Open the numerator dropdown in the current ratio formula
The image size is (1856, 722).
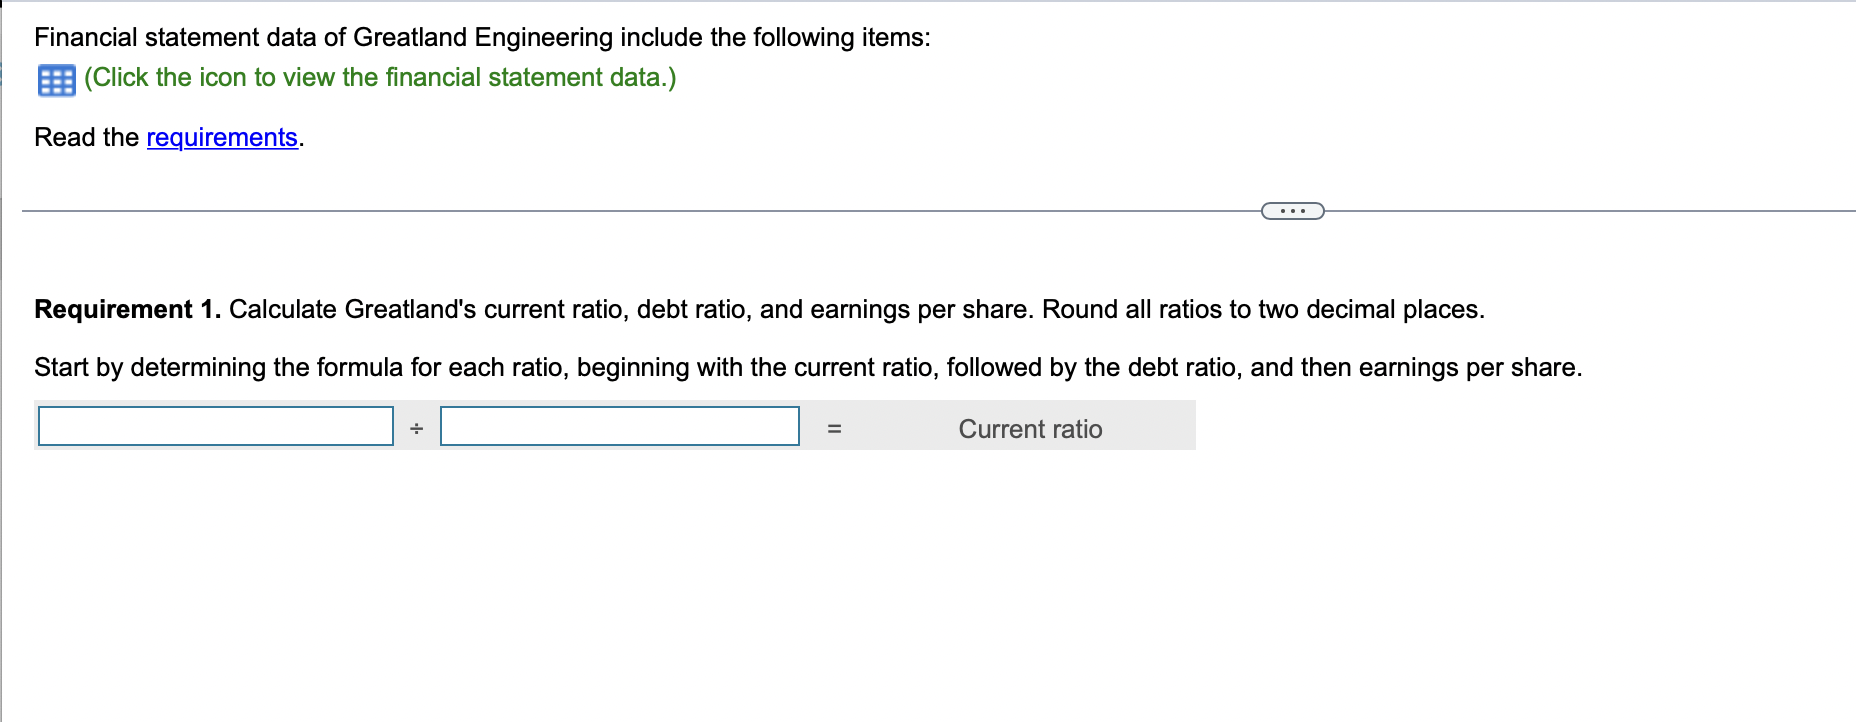(215, 427)
